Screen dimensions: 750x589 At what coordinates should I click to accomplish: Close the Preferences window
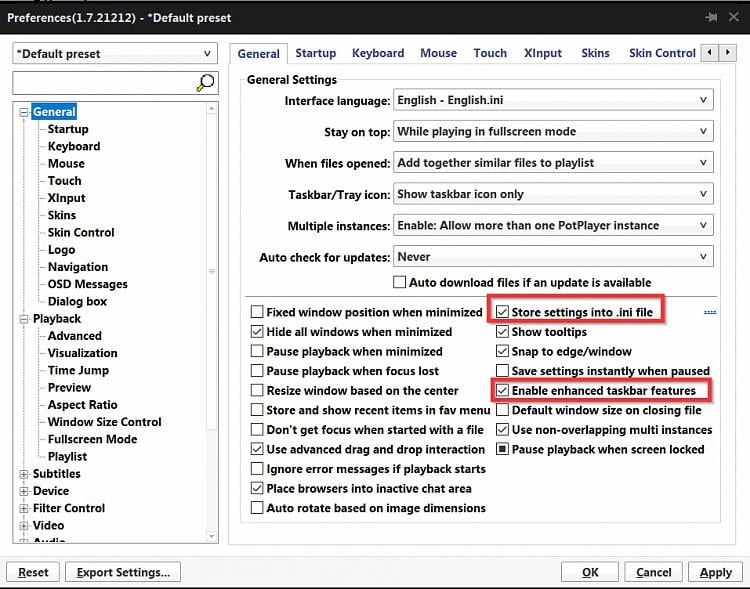click(734, 17)
